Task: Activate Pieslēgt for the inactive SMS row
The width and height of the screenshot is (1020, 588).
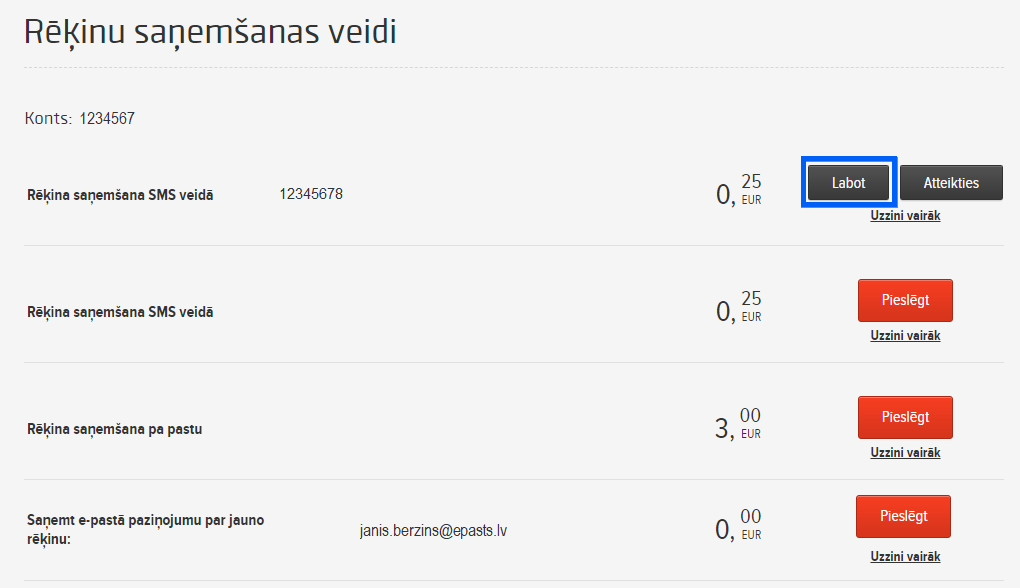Action: pos(905,301)
